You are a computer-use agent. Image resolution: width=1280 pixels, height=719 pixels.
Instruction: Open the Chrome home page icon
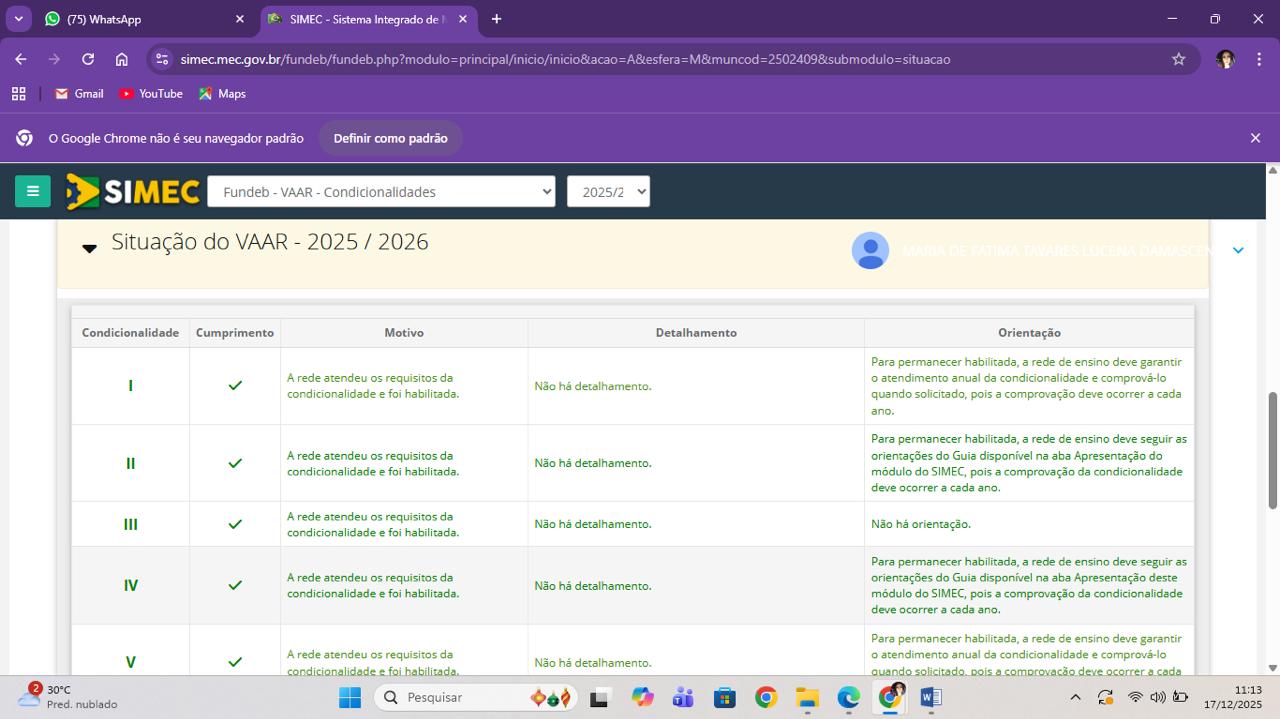121,59
